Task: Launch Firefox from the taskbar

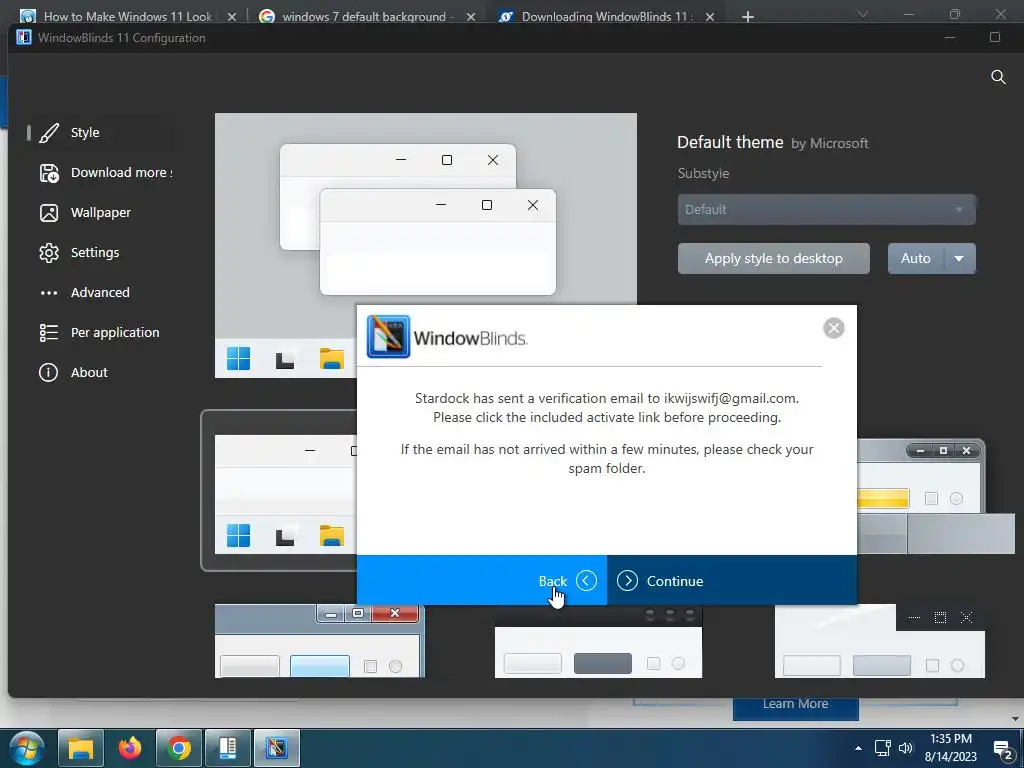Action: 129,748
